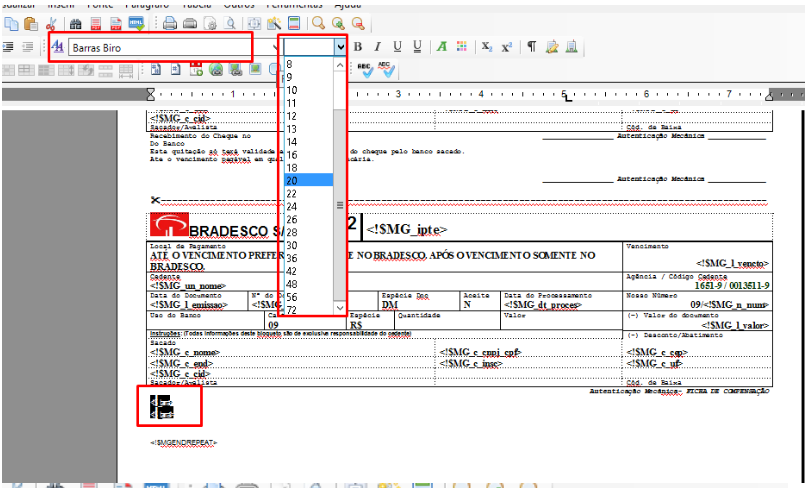Click the font size input field
Image resolution: width=806 pixels, height=488 pixels.
click(x=309, y=47)
